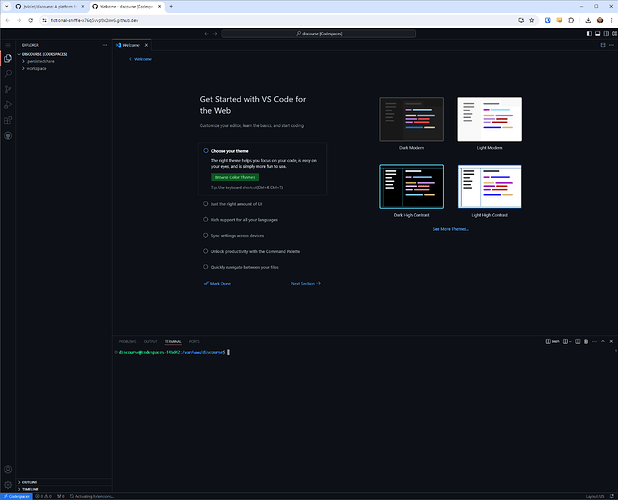Image resolution: width=618 pixels, height=500 pixels.
Task: Expand the OUTLINE section
Action: click(x=64, y=482)
